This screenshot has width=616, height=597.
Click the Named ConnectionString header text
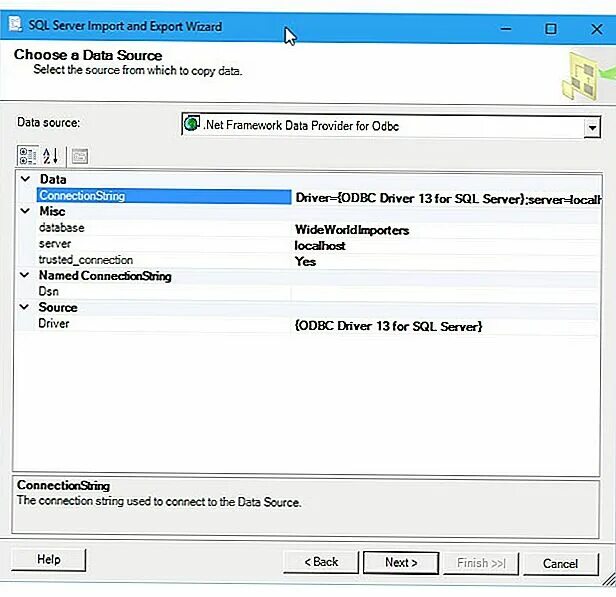tap(105, 276)
